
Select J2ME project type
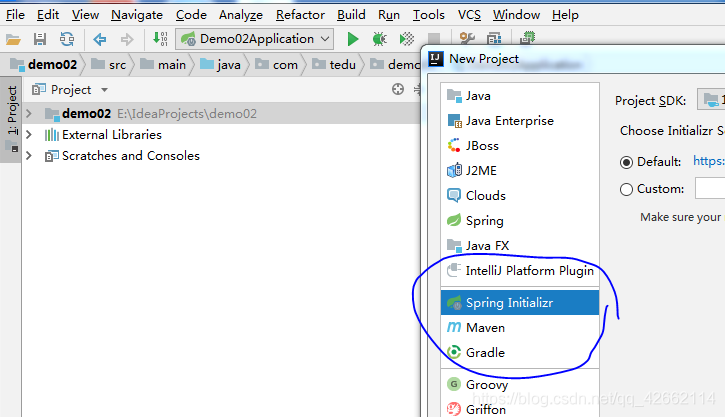pos(520,171)
